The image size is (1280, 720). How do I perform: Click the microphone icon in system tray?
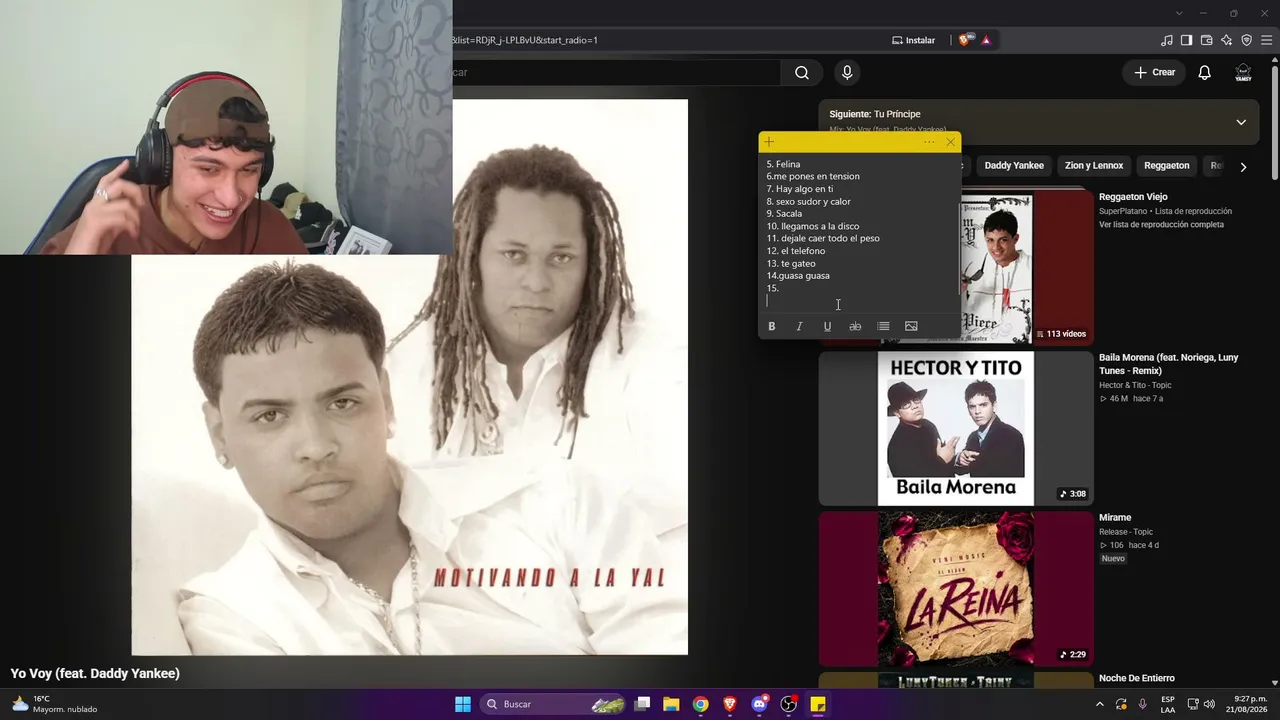1142,704
